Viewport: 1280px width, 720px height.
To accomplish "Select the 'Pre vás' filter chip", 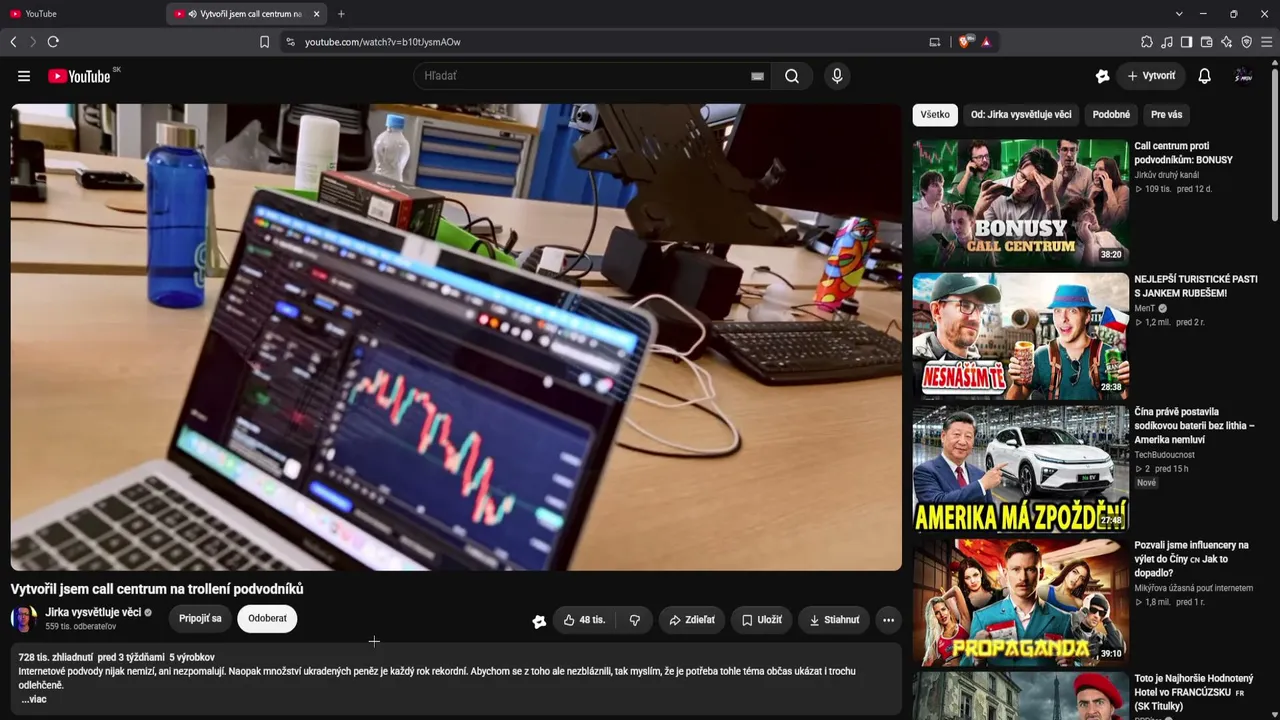I will (1166, 115).
